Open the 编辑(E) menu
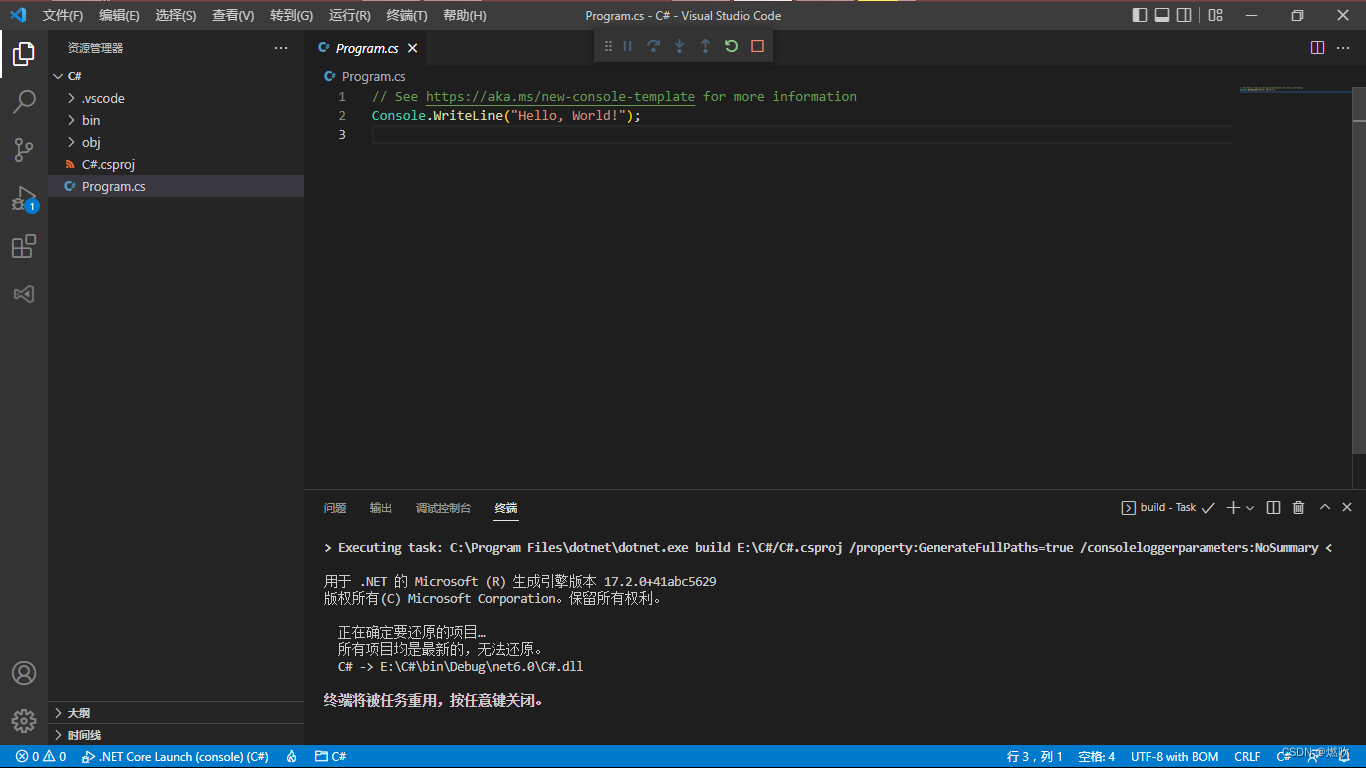The image size is (1366, 768). tap(119, 15)
